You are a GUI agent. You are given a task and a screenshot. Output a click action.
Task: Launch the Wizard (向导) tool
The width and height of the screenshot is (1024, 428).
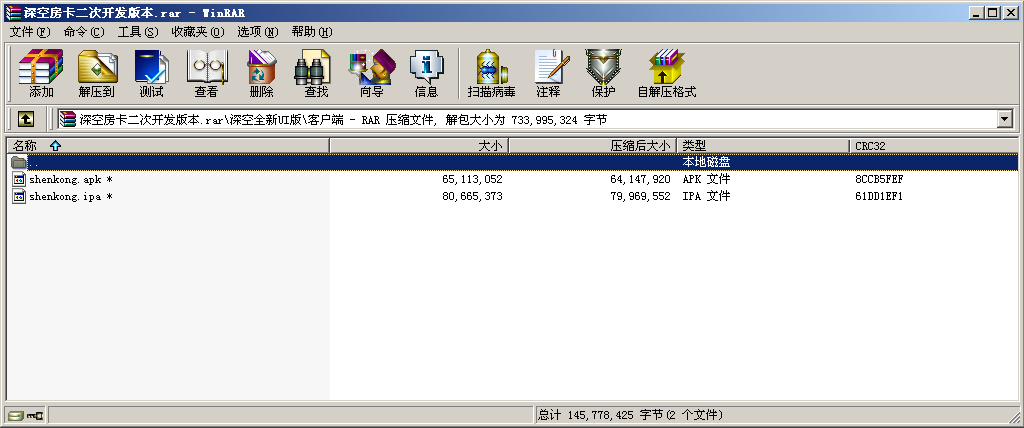(x=371, y=73)
